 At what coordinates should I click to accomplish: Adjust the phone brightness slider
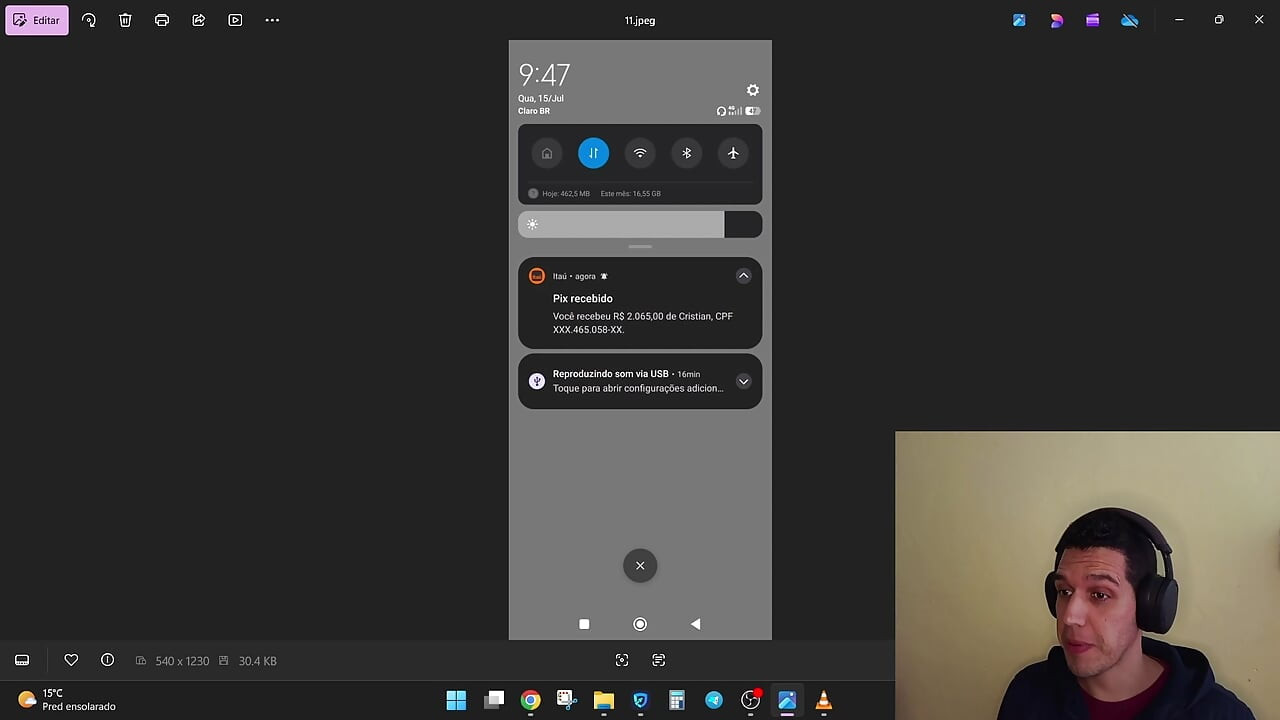[x=640, y=224]
